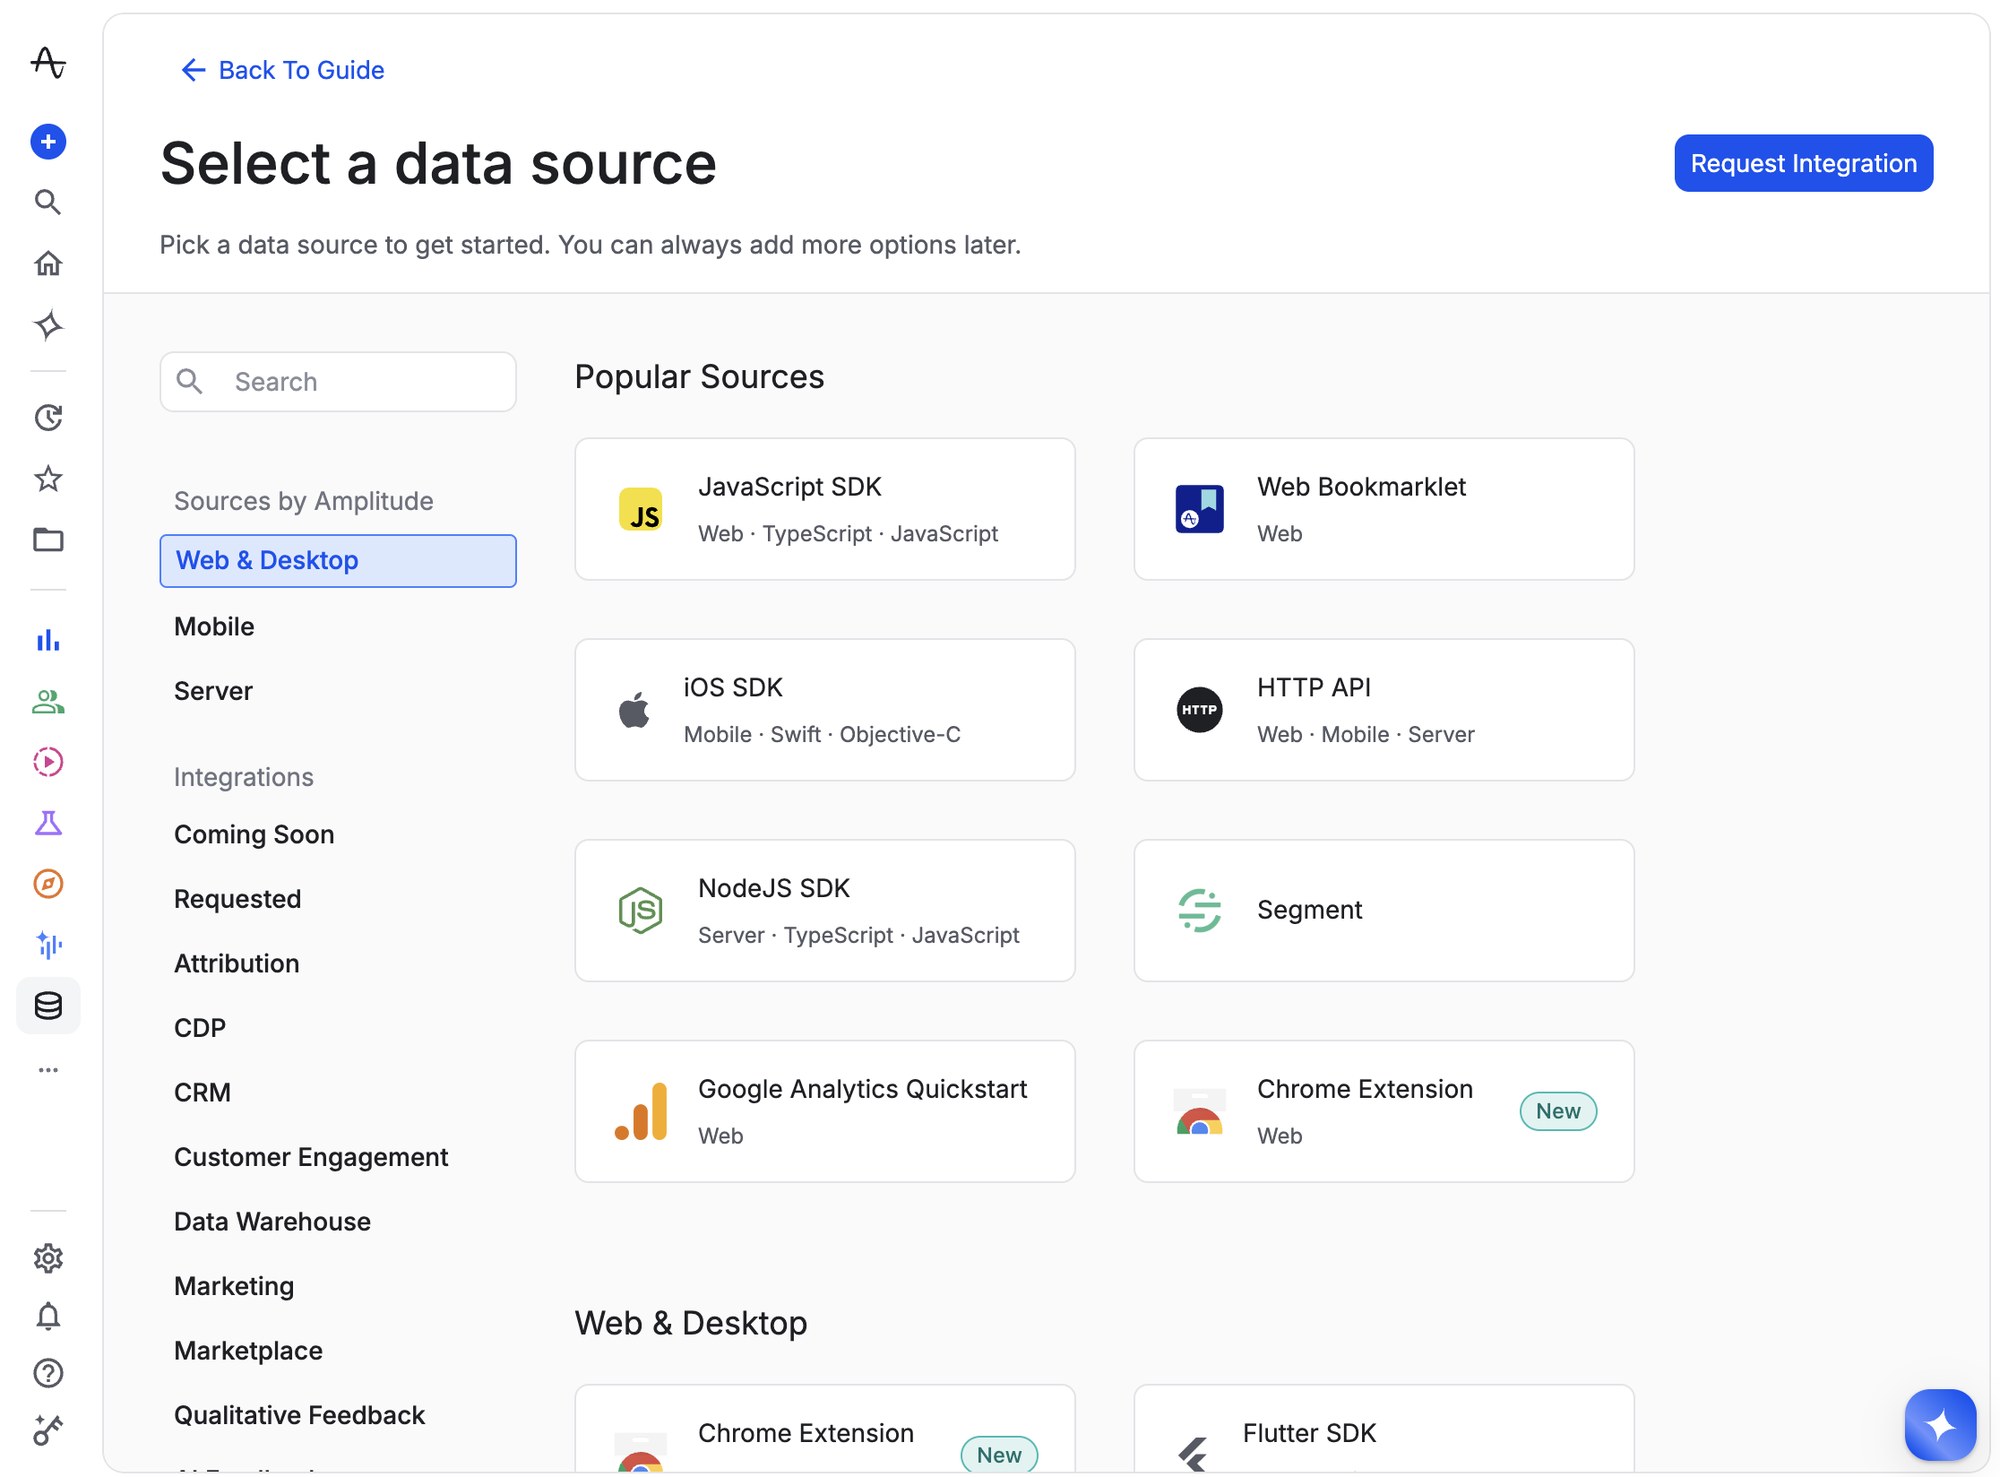2000x1477 pixels.
Task: Open the experiment flask icon
Action: click(x=48, y=823)
